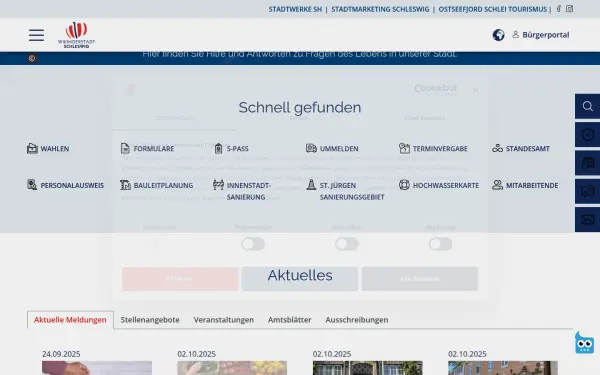Select the Ausschreibungen tab
This screenshot has height=375, width=600.
(357, 320)
